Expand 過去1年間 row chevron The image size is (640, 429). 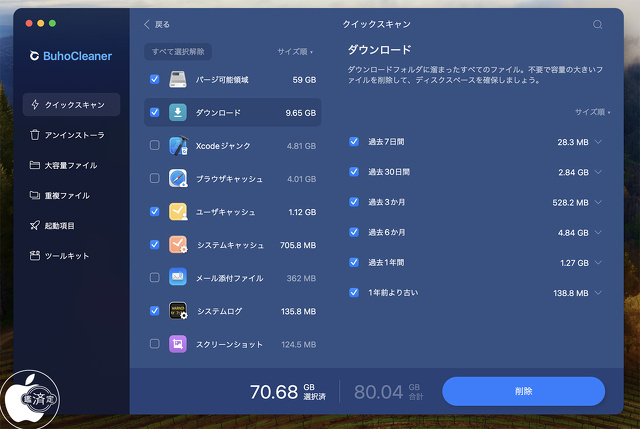(598, 263)
